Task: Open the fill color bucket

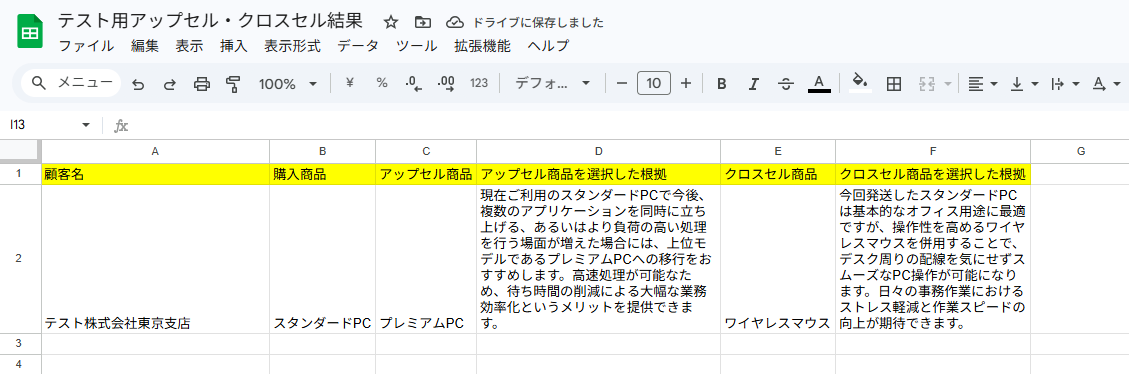Action: point(860,82)
